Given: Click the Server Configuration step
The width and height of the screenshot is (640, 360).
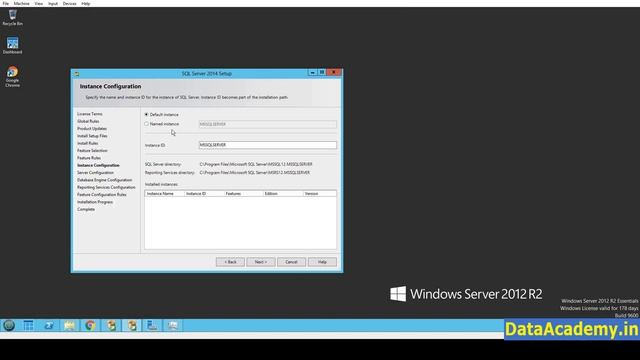Looking at the screenshot, I should tap(96, 173).
